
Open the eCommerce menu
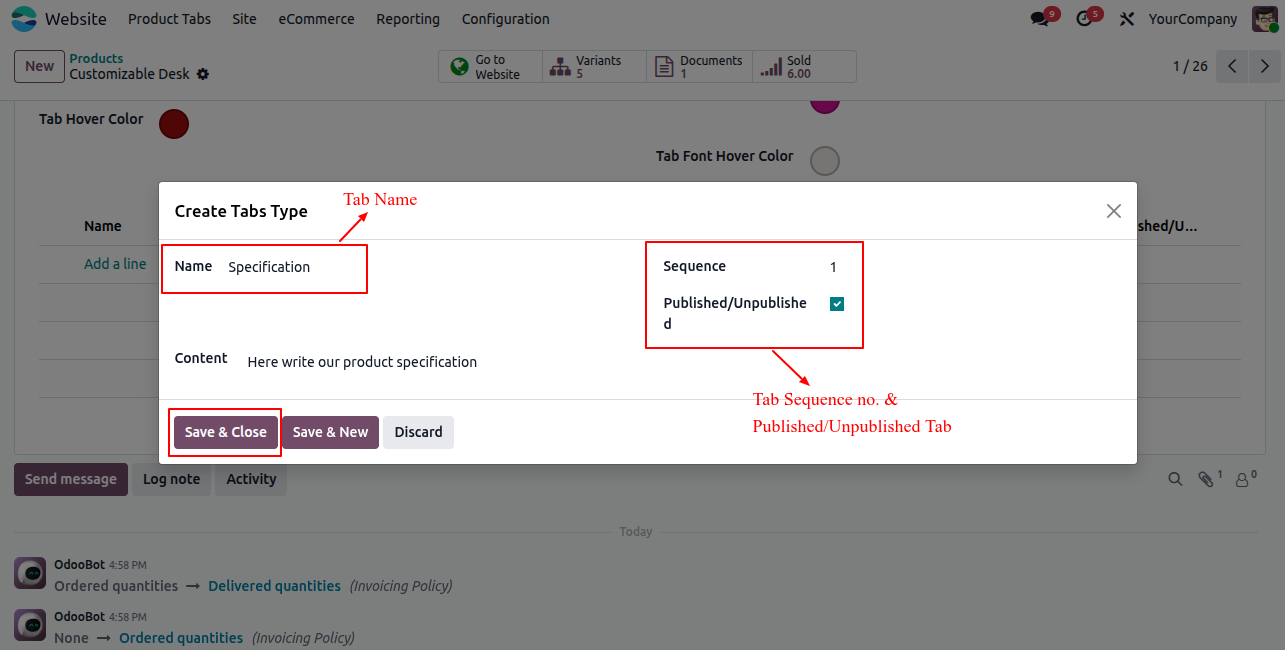tap(316, 19)
